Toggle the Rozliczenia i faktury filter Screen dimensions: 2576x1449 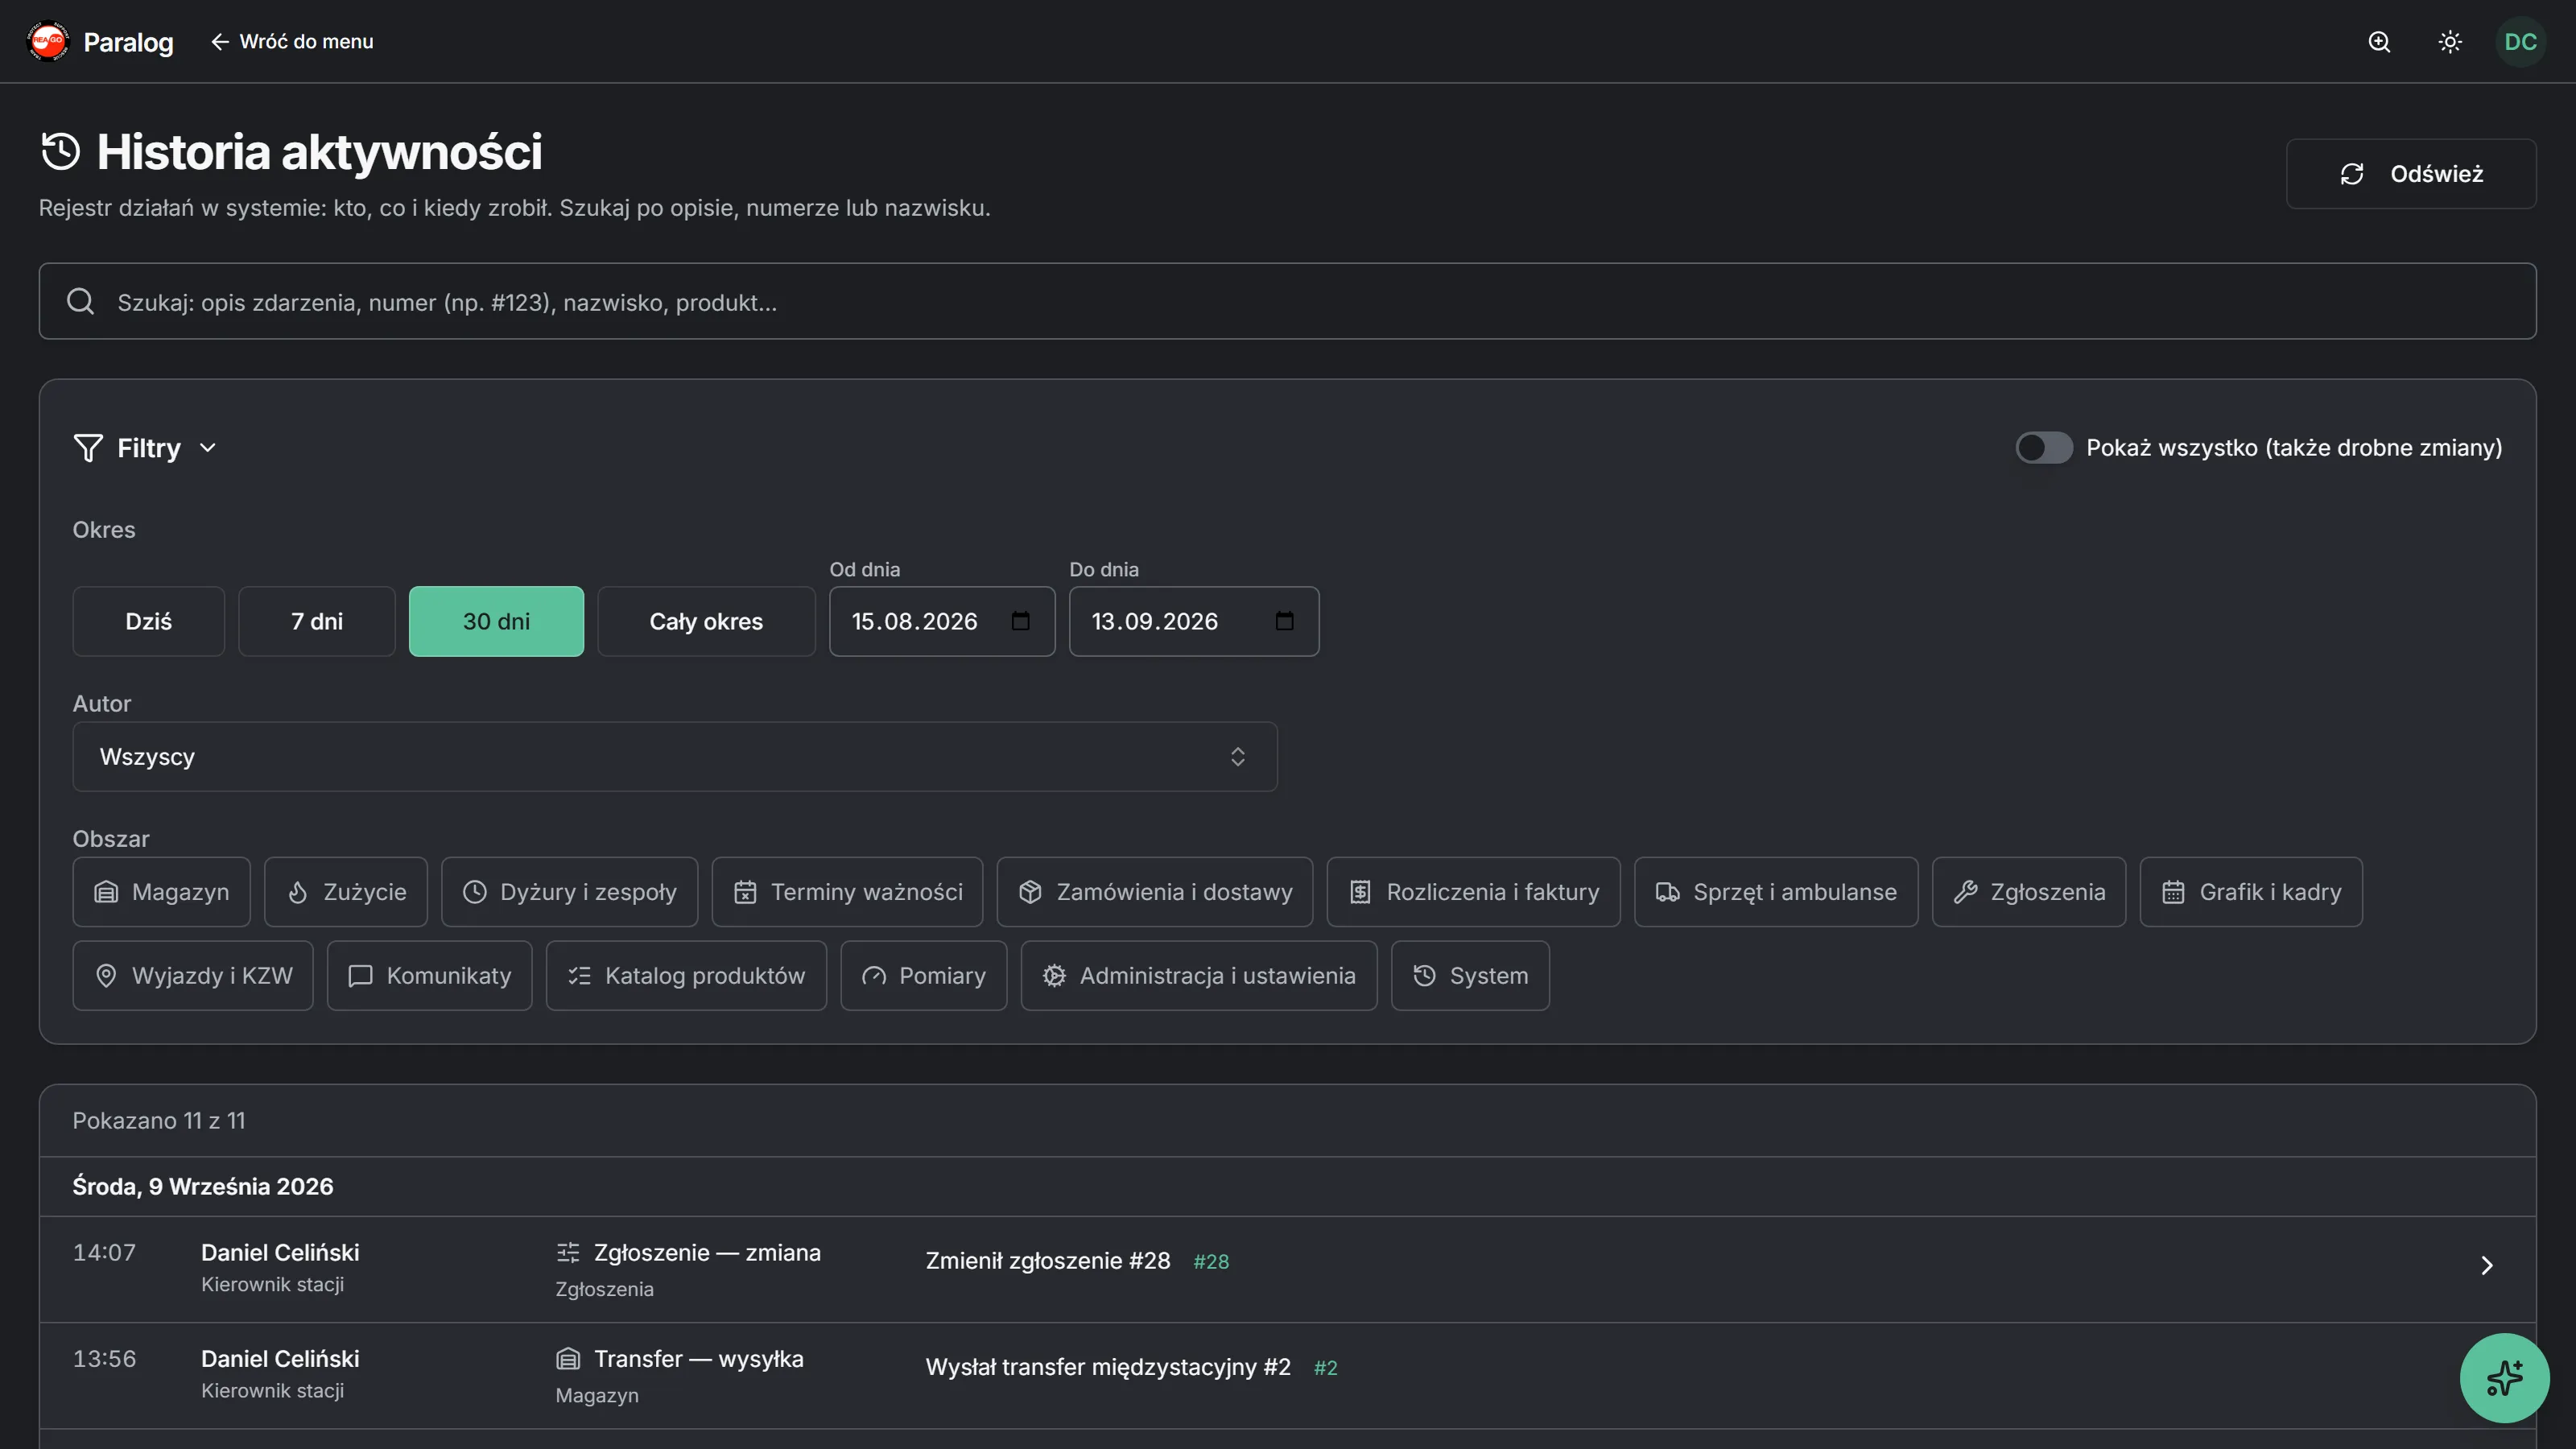point(1473,892)
